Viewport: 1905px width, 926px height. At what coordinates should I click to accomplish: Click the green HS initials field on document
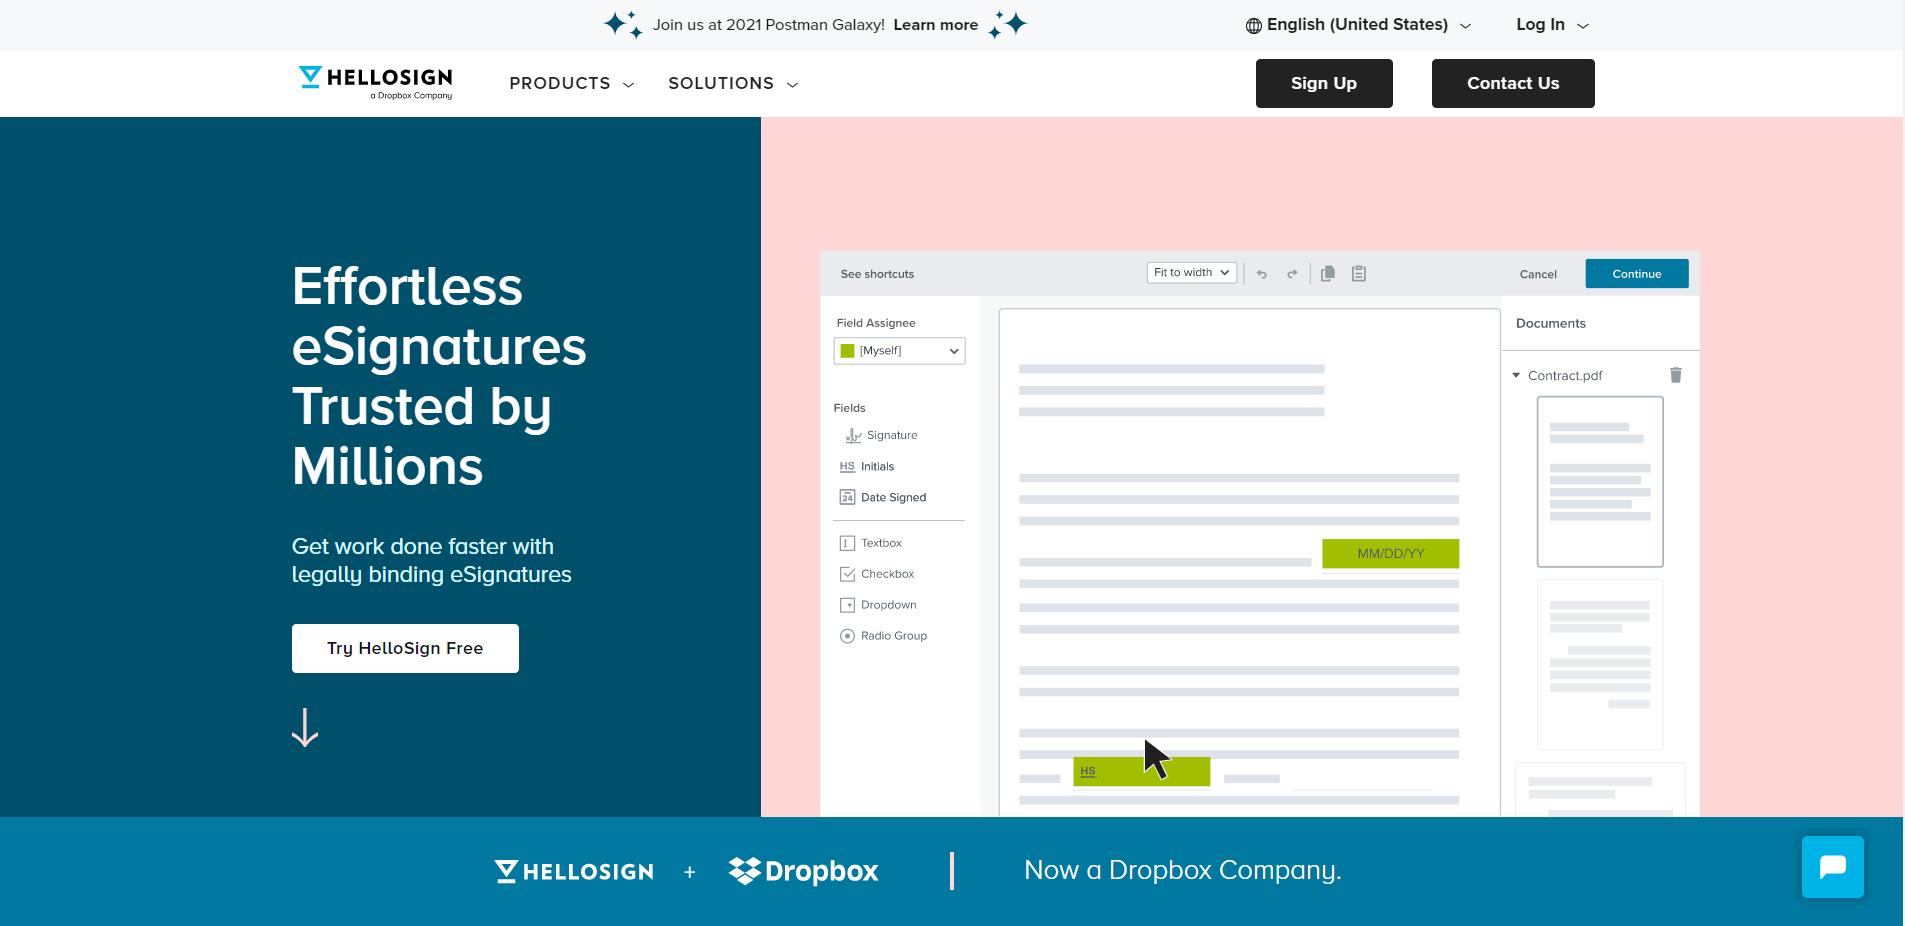coord(1141,771)
